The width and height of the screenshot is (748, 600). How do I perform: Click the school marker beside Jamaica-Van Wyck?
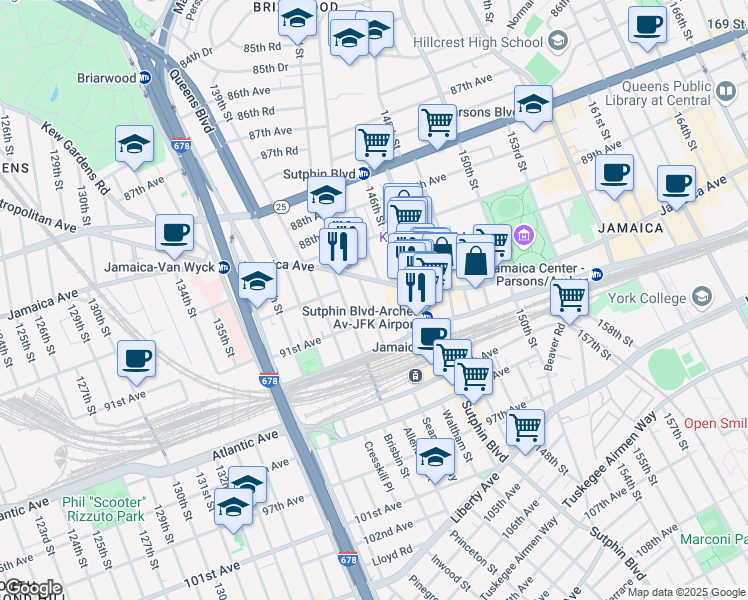coord(258,283)
